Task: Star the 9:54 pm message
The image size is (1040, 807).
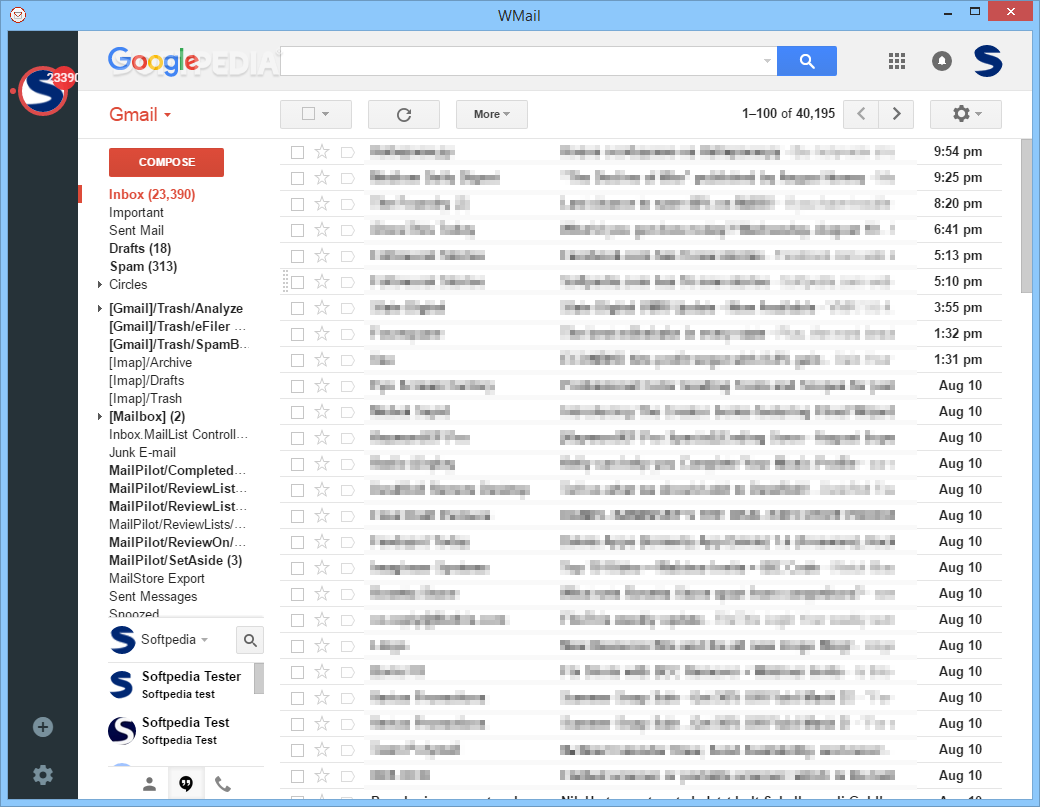Action: pyautogui.click(x=322, y=152)
